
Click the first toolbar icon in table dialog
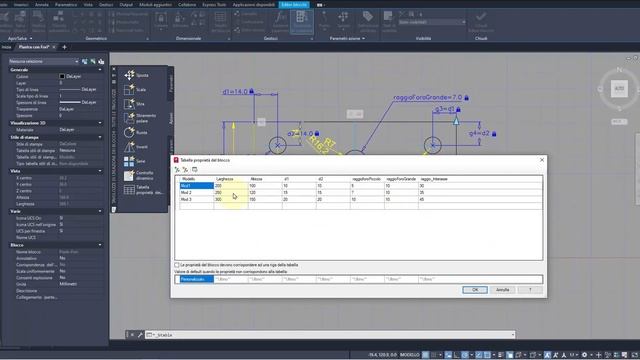[177, 169]
